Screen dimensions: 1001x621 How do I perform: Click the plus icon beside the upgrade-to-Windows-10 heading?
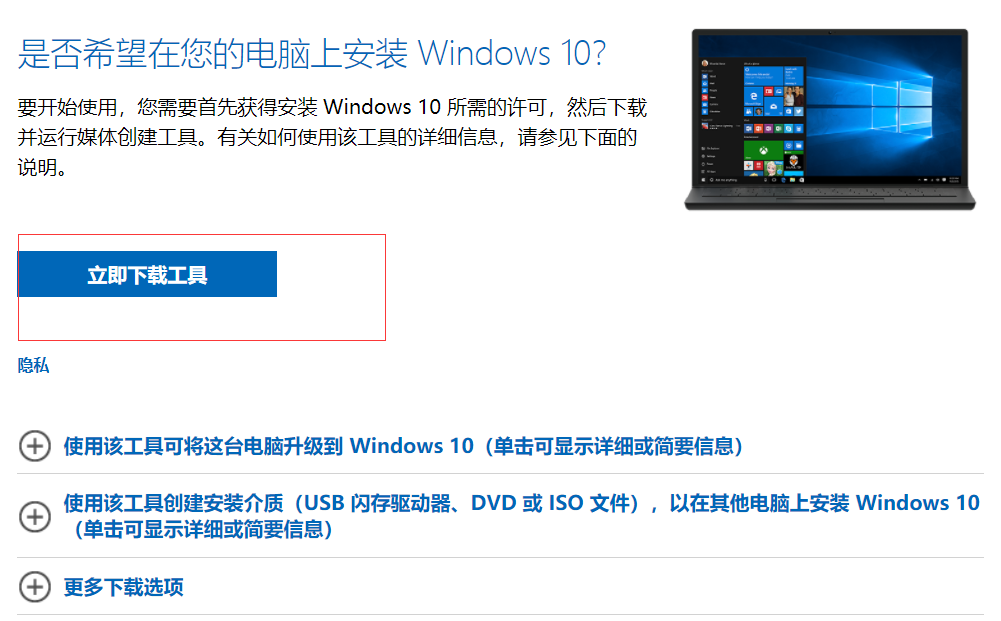(34, 445)
